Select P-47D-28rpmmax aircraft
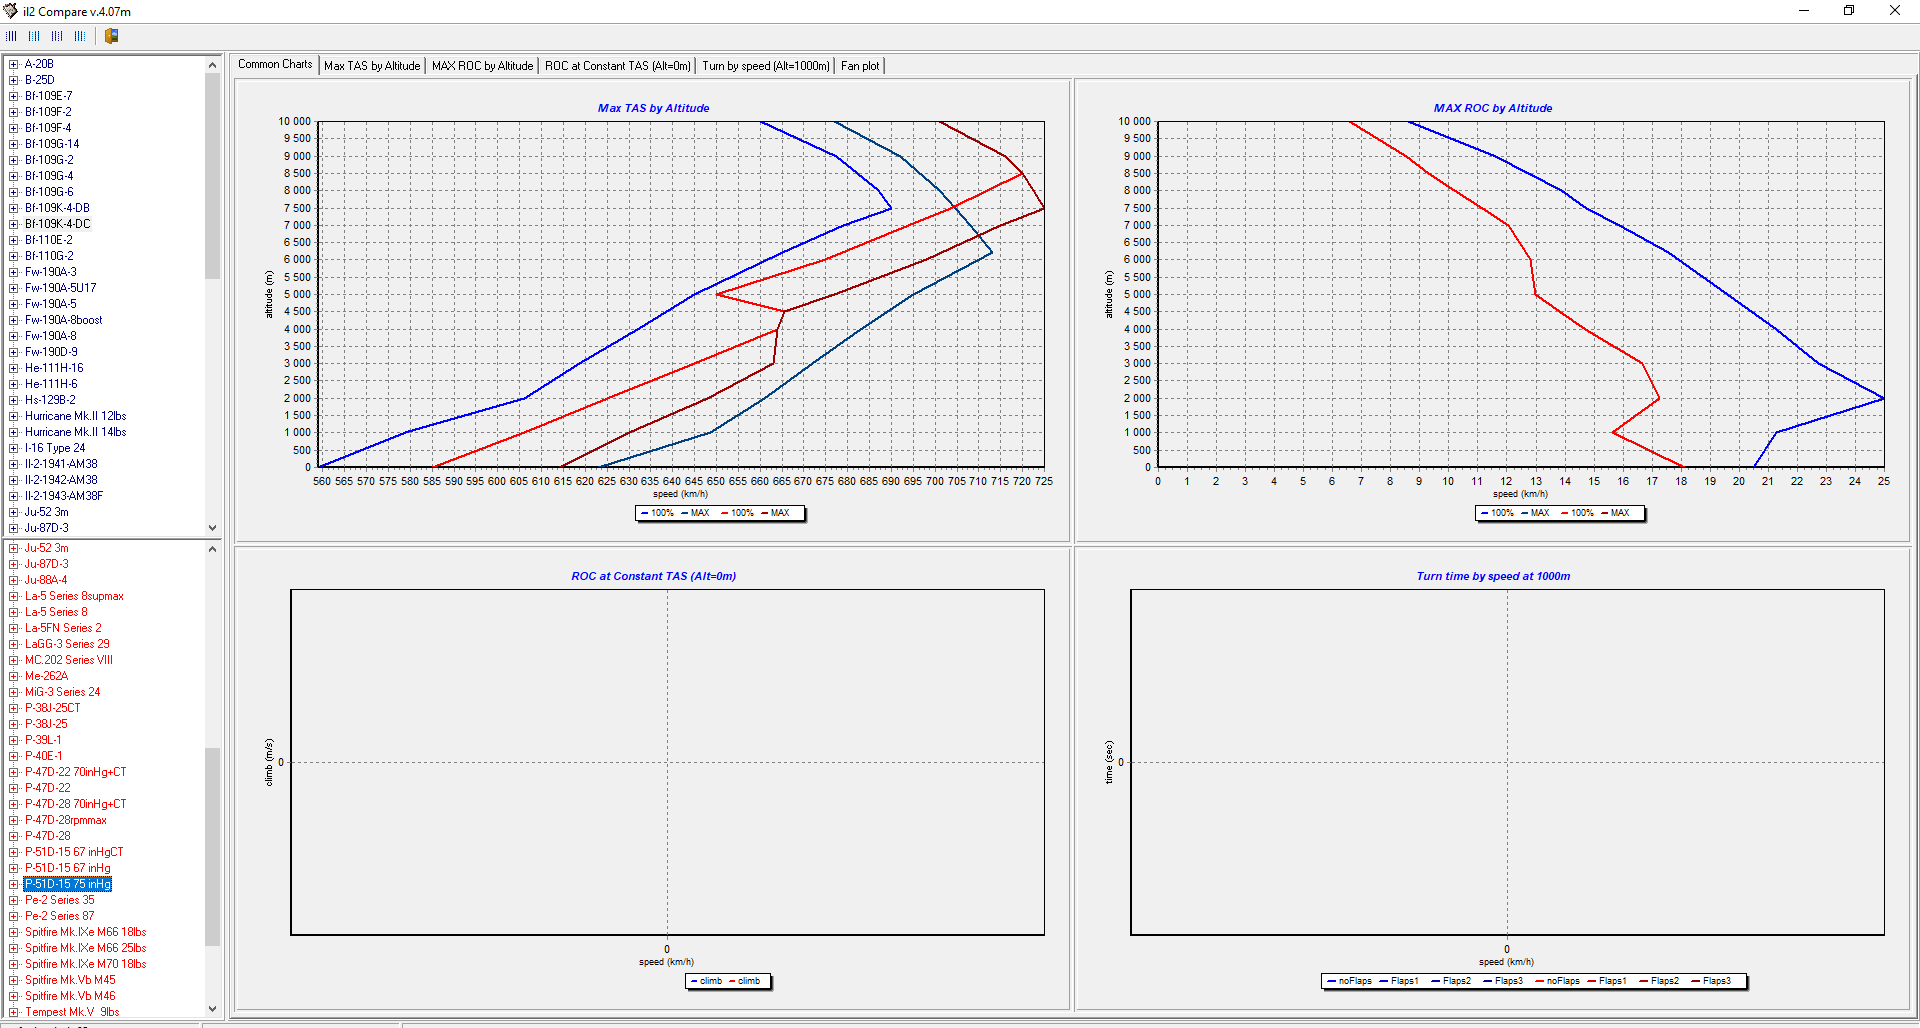 click(x=66, y=820)
